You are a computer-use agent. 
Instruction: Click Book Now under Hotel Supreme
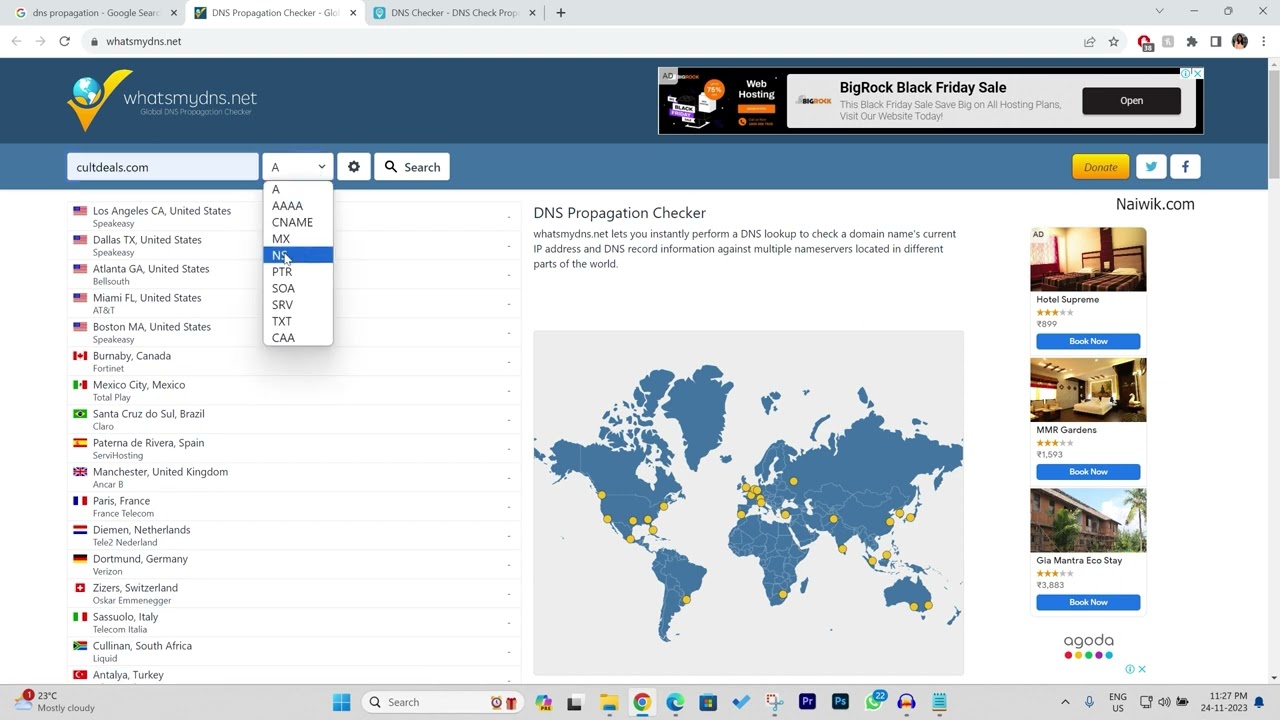[x=1088, y=341]
